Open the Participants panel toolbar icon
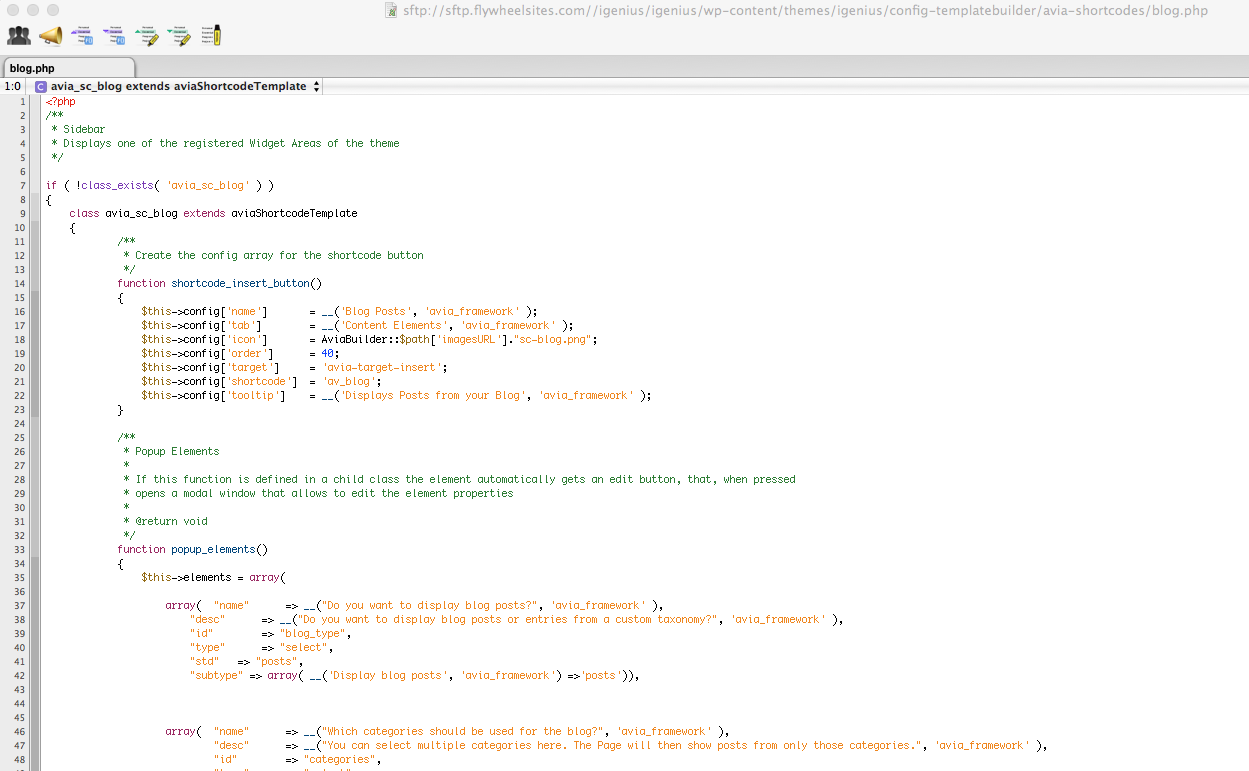This screenshot has width=1249, height=771. [19, 36]
